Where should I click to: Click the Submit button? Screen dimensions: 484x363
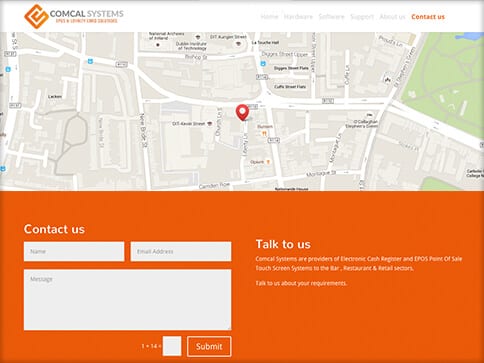tap(209, 346)
